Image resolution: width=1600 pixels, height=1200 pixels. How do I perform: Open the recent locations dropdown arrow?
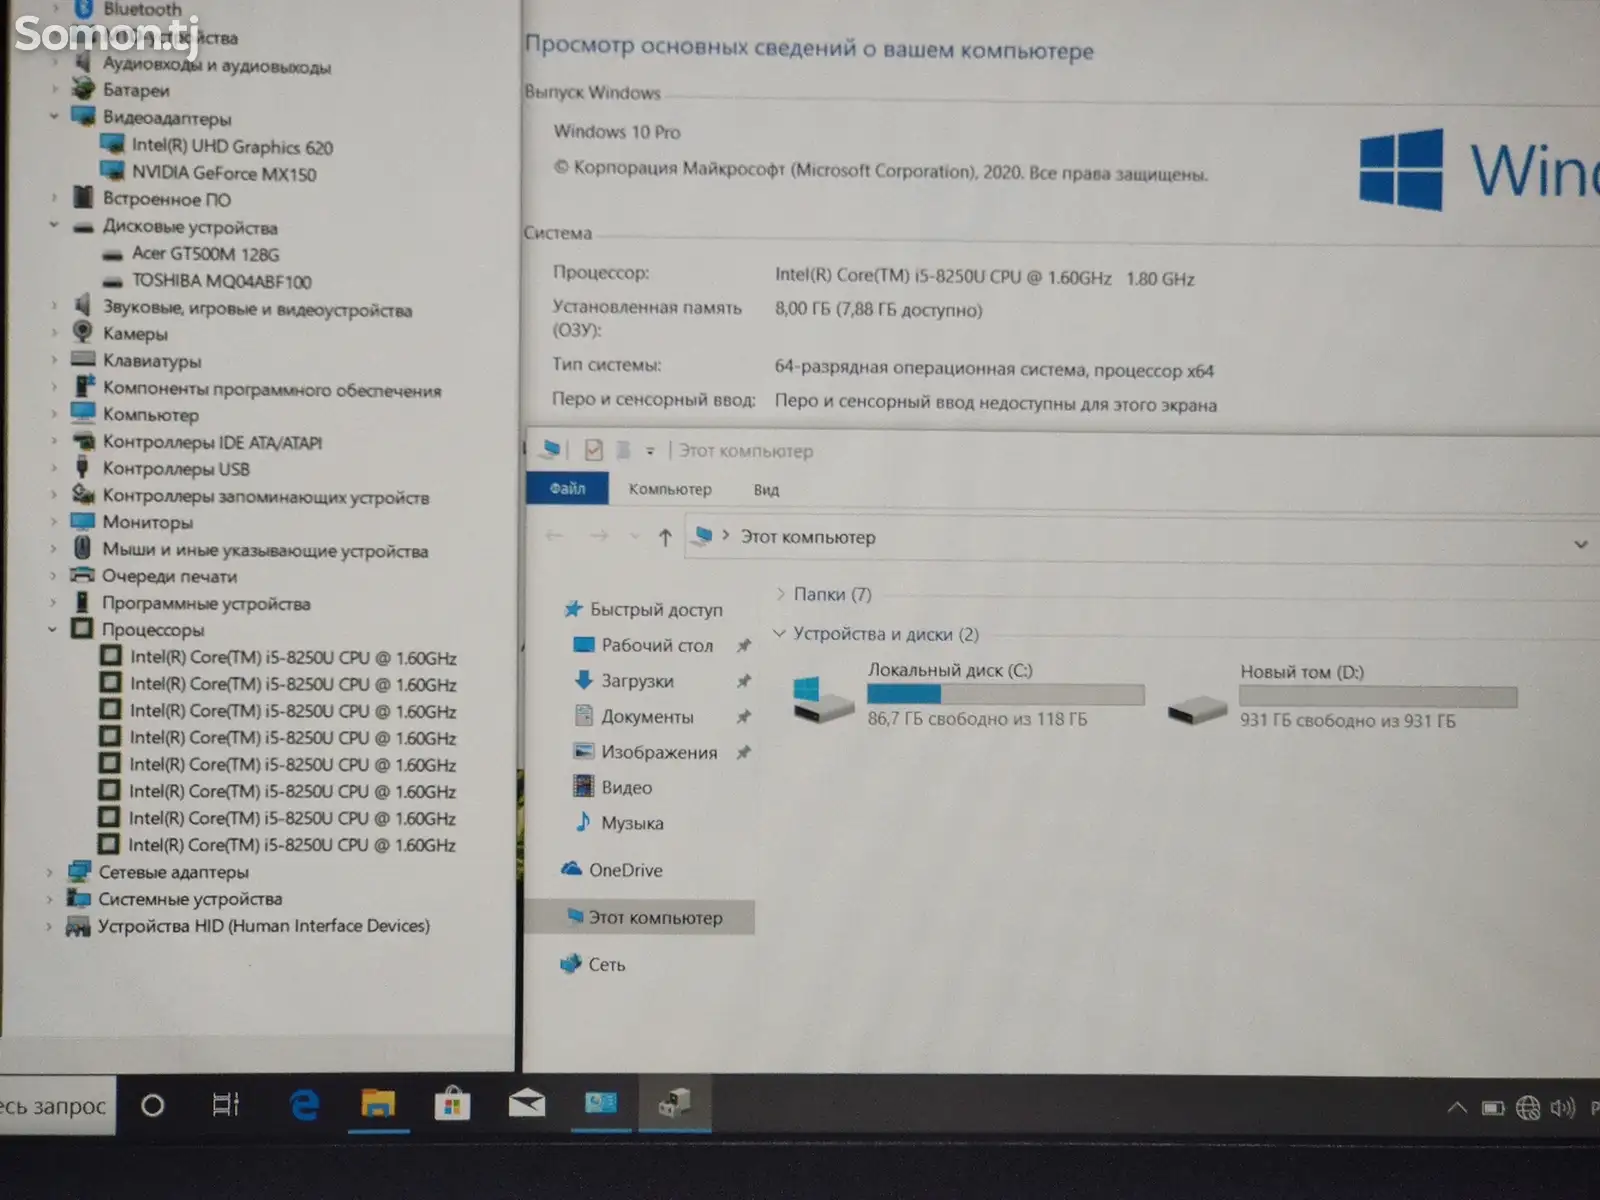coord(634,537)
